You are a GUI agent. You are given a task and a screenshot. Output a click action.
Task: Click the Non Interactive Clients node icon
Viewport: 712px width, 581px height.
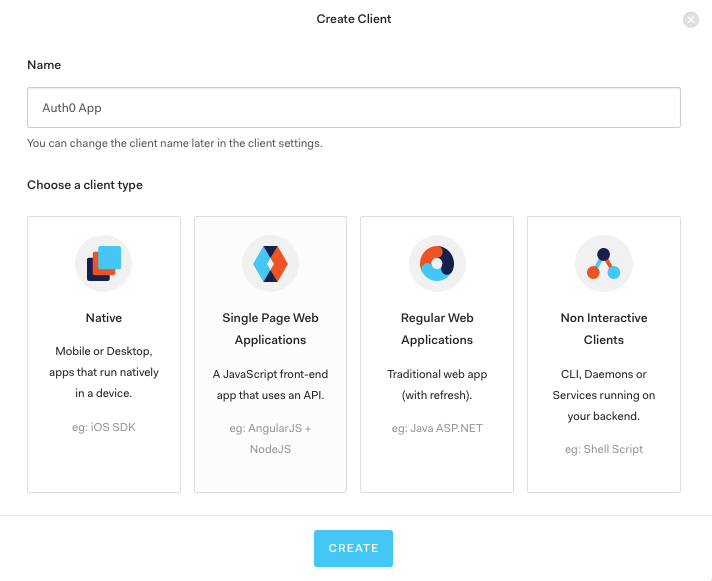point(603,263)
